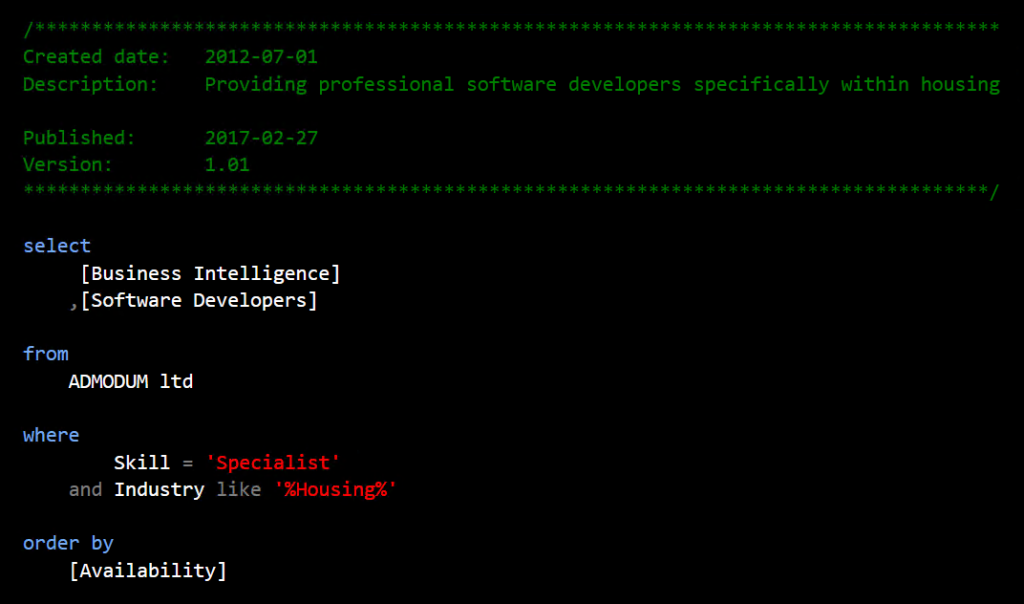
Task: Click the '[Availability]' column name
Action: coord(148,570)
